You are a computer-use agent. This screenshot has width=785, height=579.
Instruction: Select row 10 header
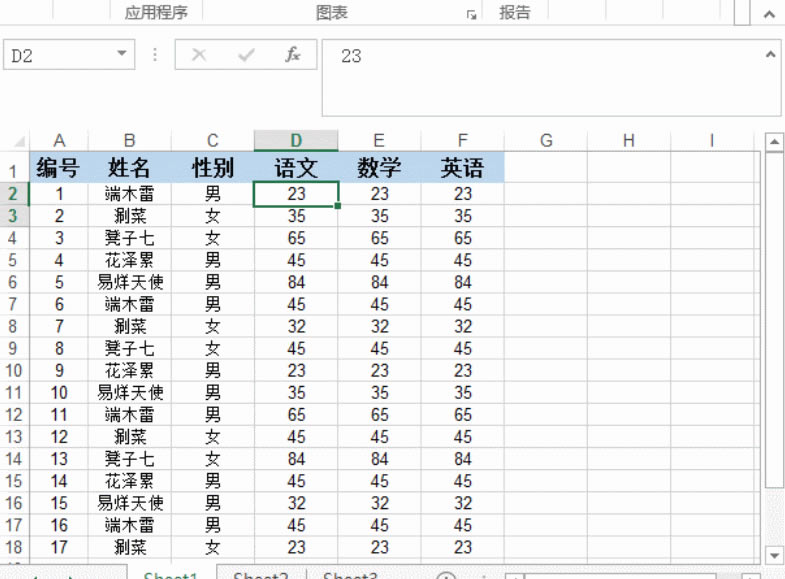[14, 371]
